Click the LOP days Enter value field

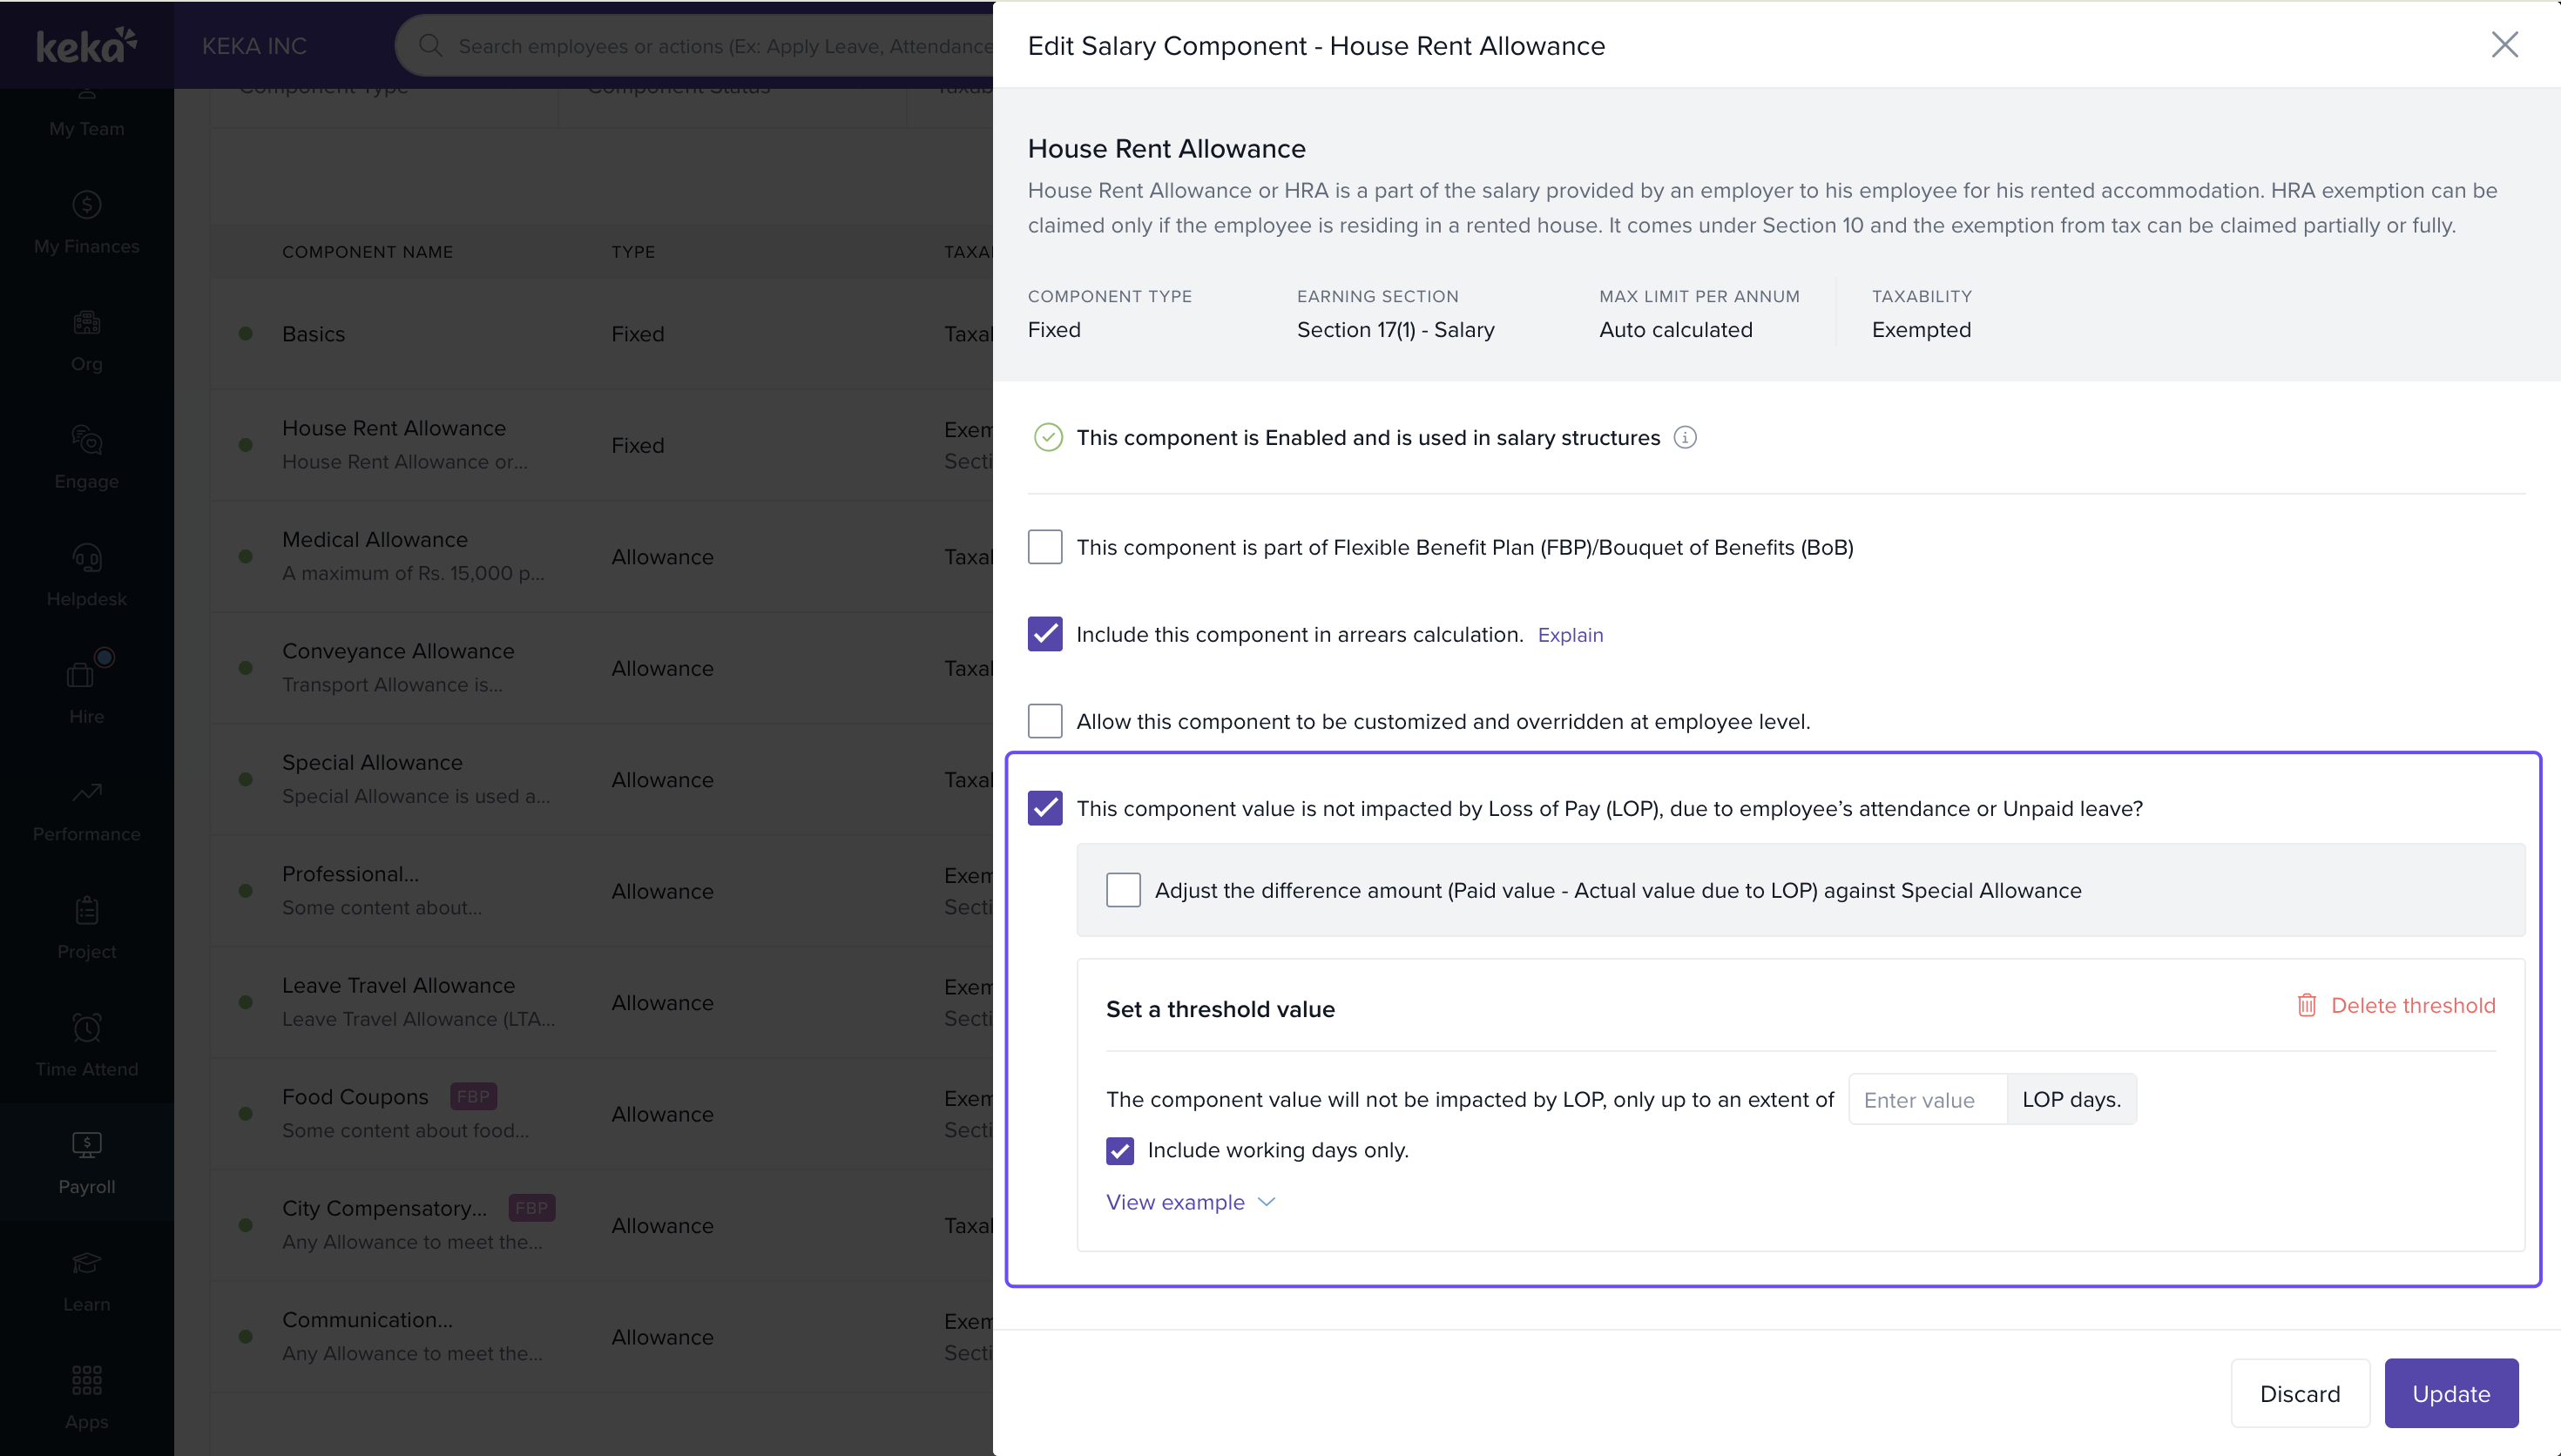click(1926, 1100)
